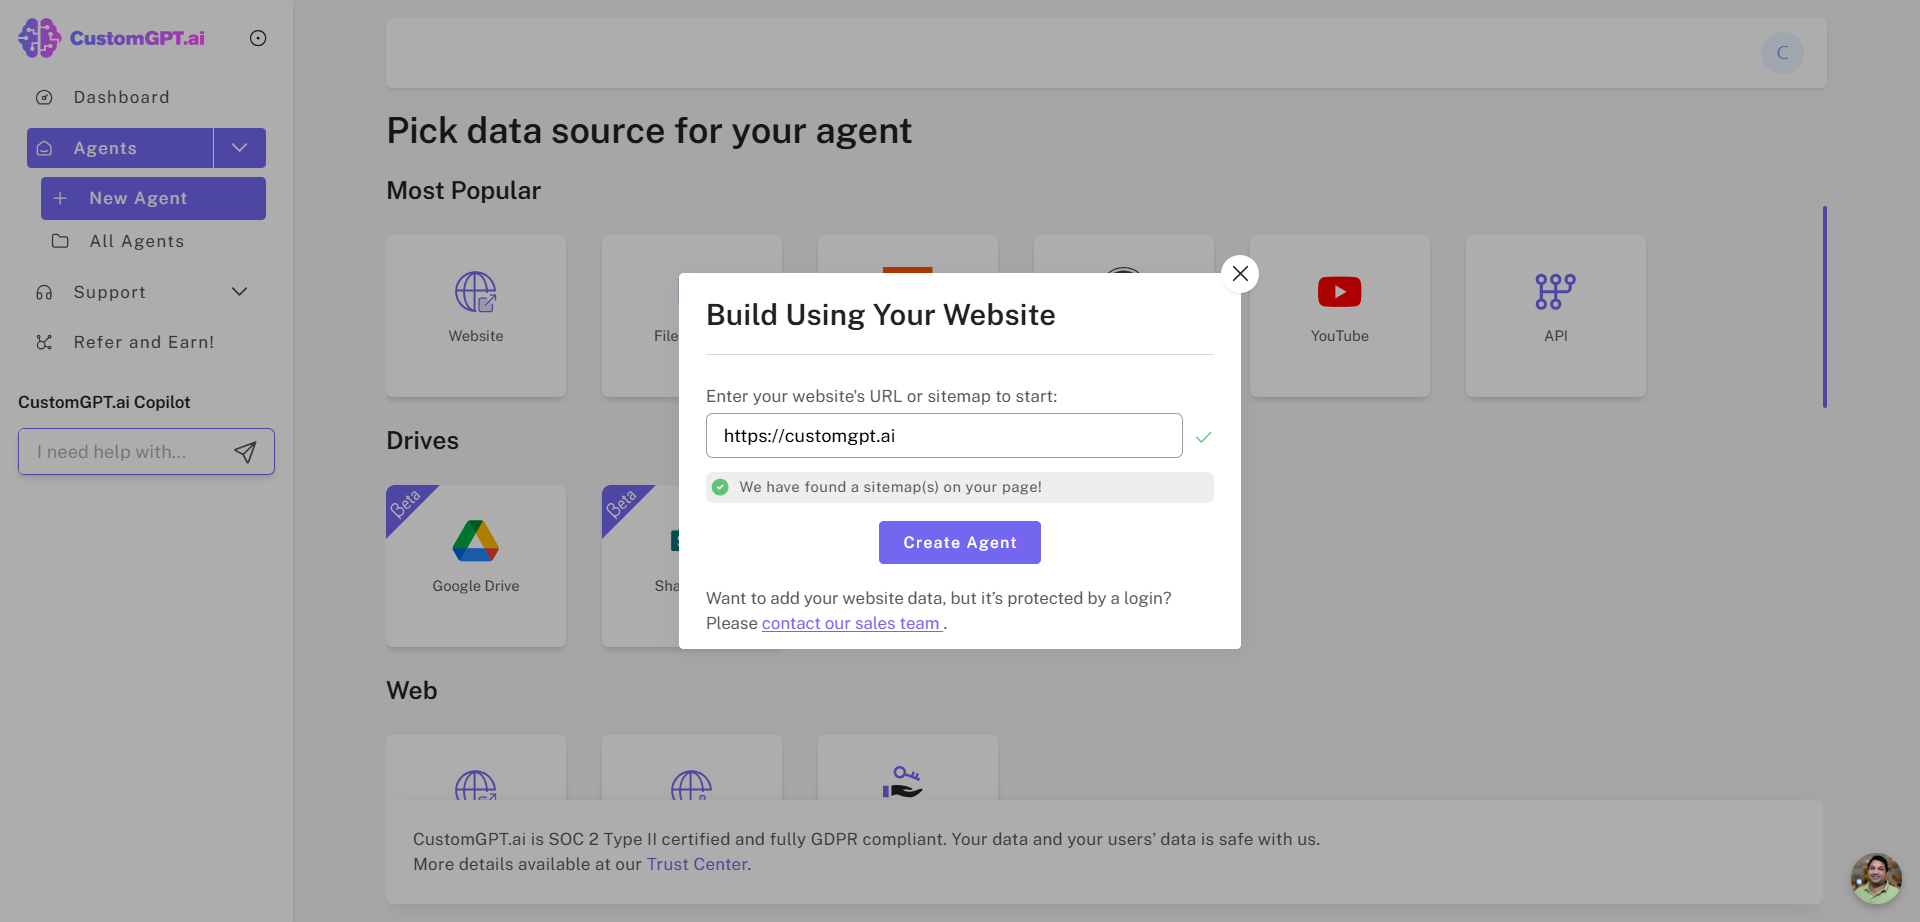Image resolution: width=1920 pixels, height=922 pixels.
Task: Click the New Agent plus icon
Action: tap(60, 198)
